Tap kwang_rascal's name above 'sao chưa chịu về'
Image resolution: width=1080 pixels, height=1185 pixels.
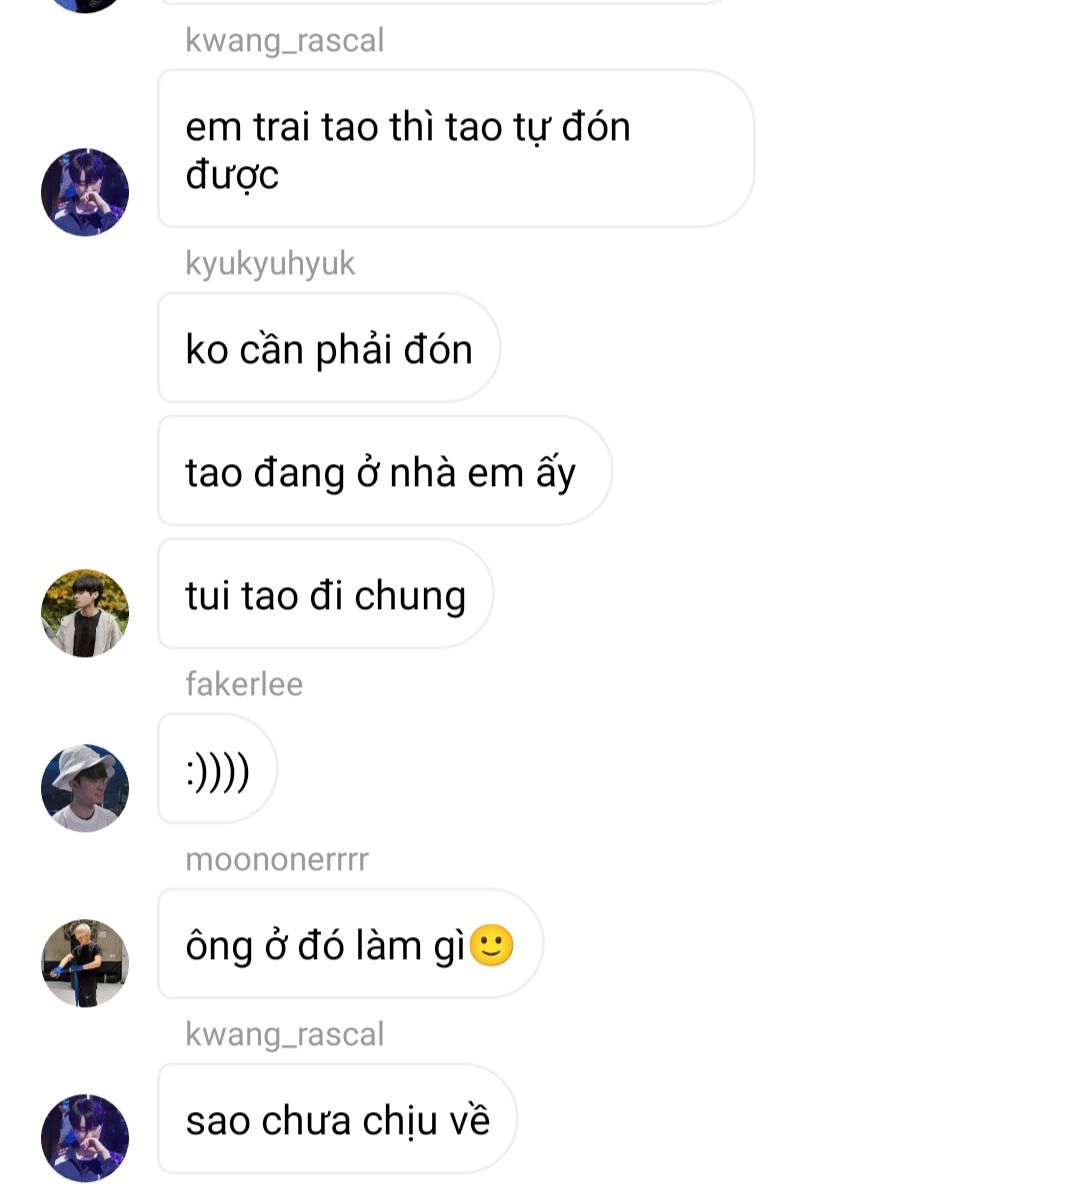click(x=285, y=1034)
